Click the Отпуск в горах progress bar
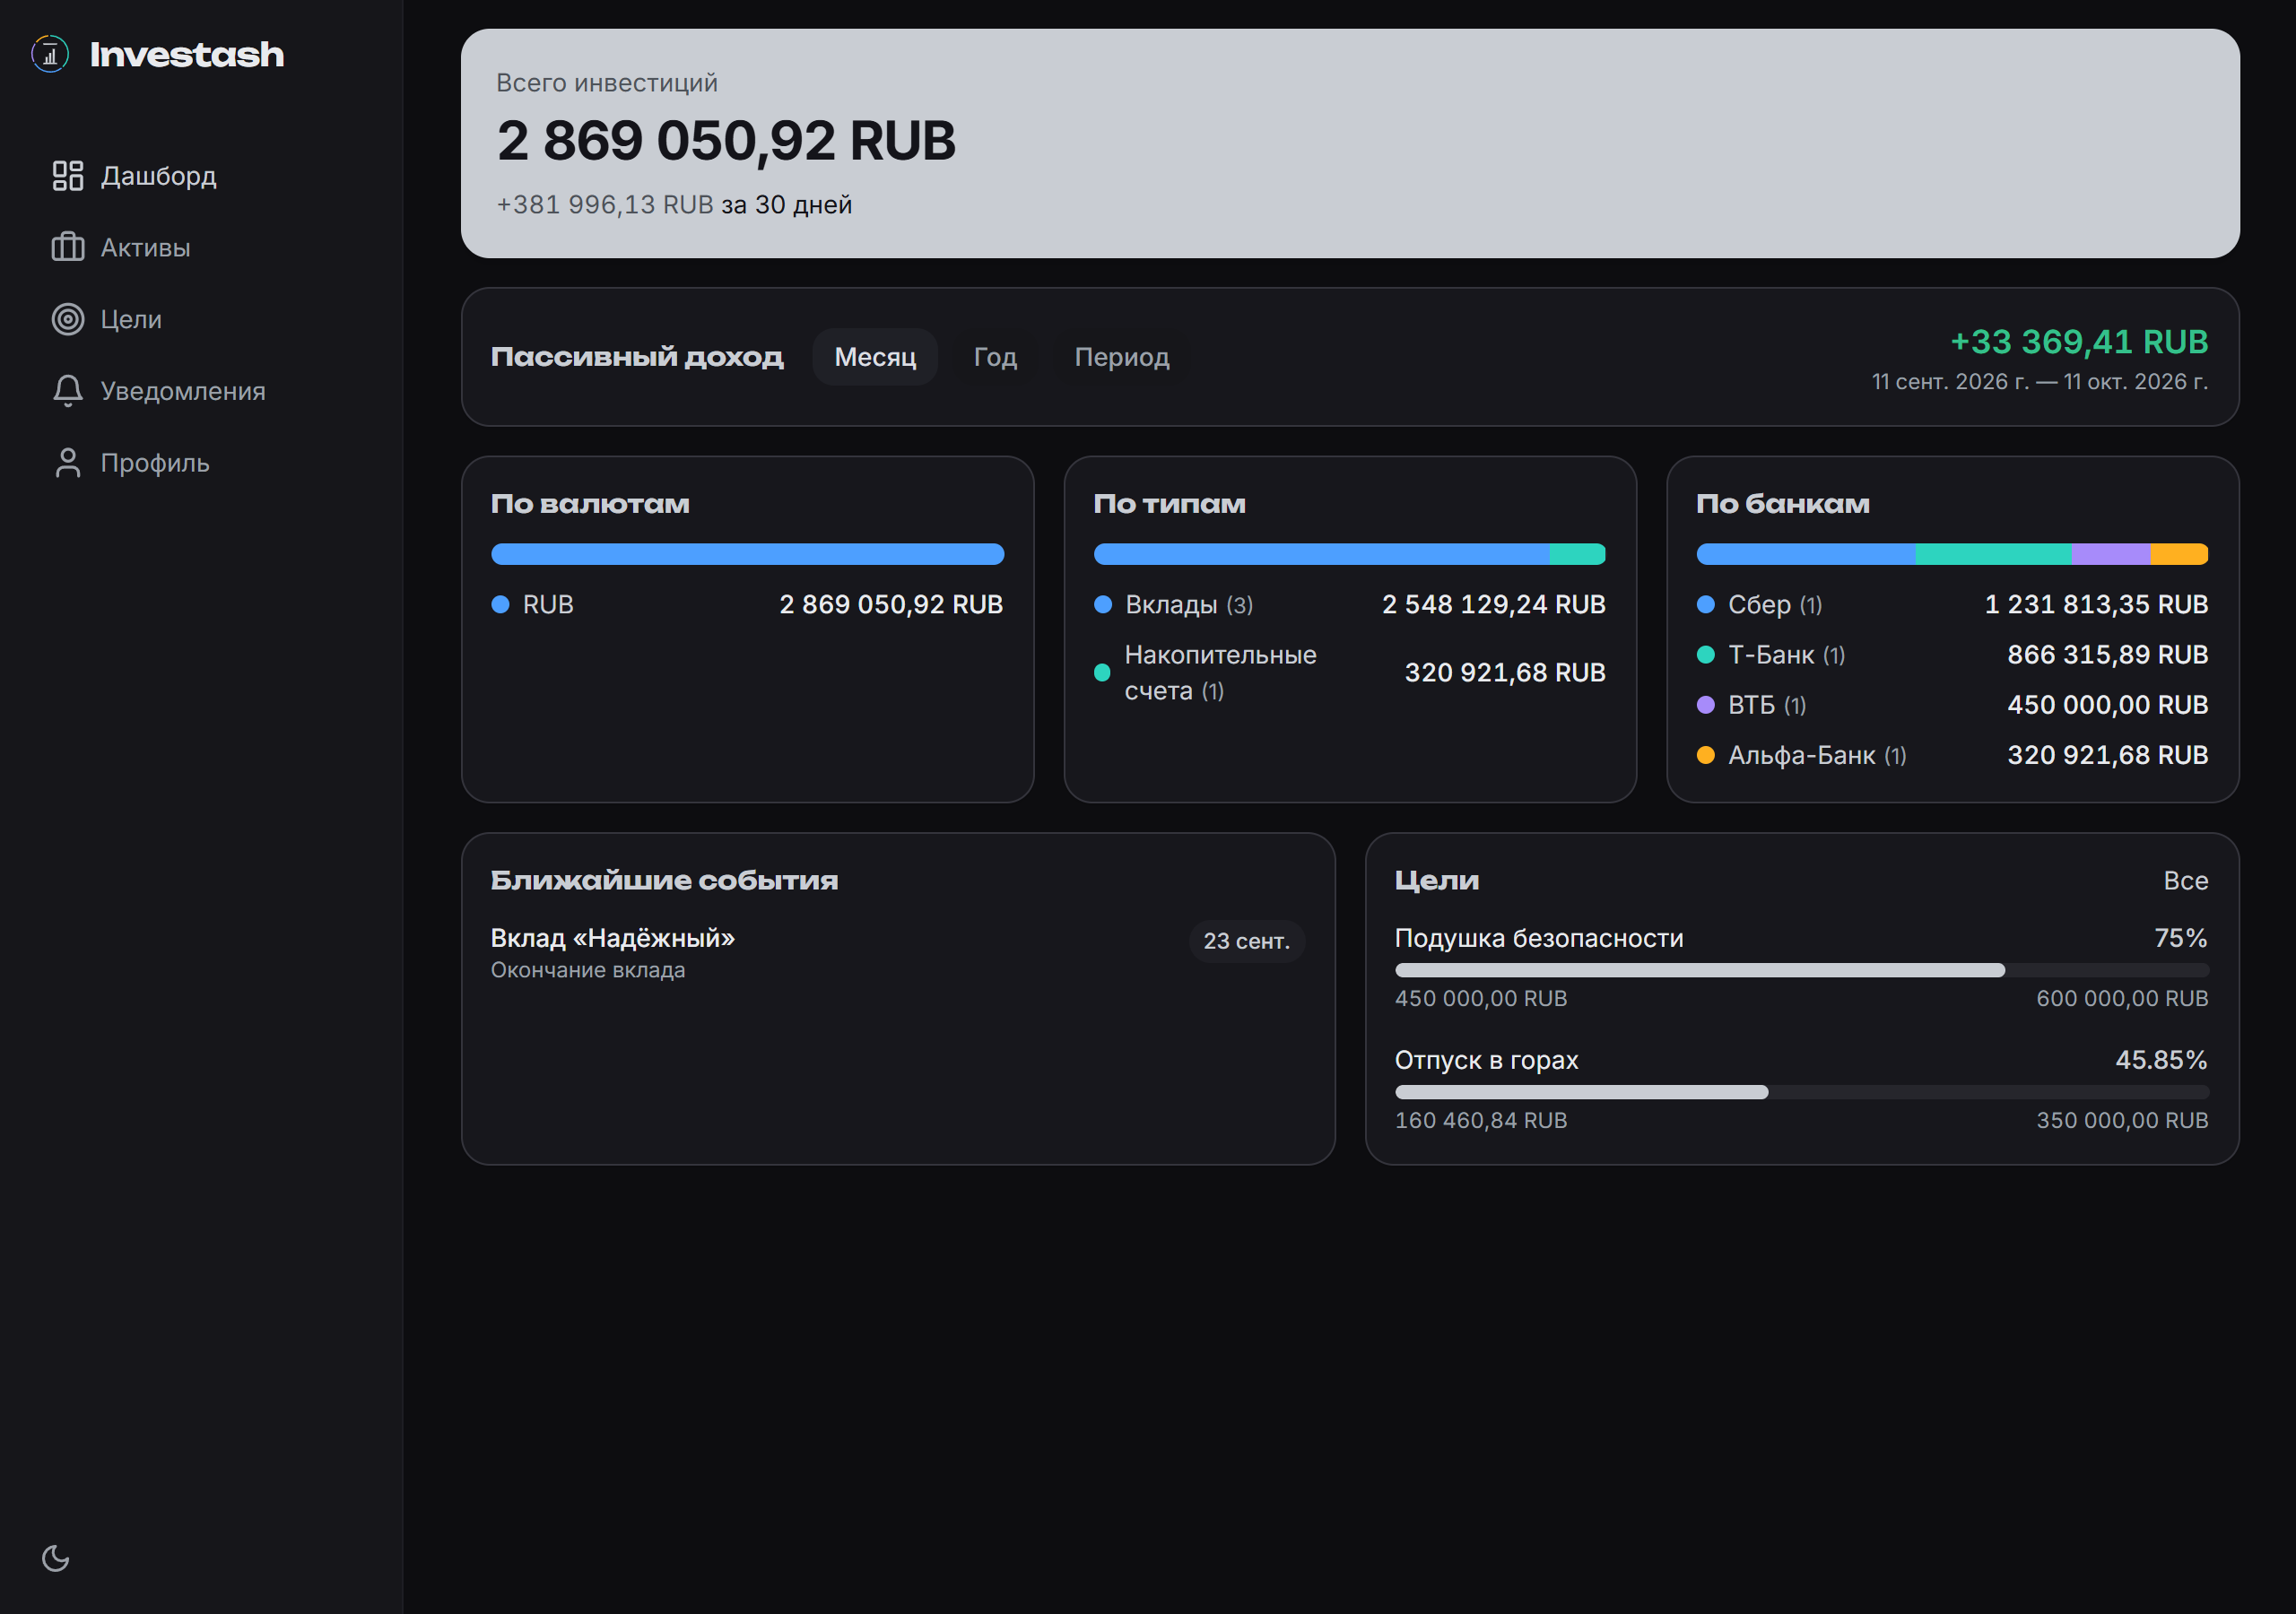 pyautogui.click(x=1801, y=1092)
